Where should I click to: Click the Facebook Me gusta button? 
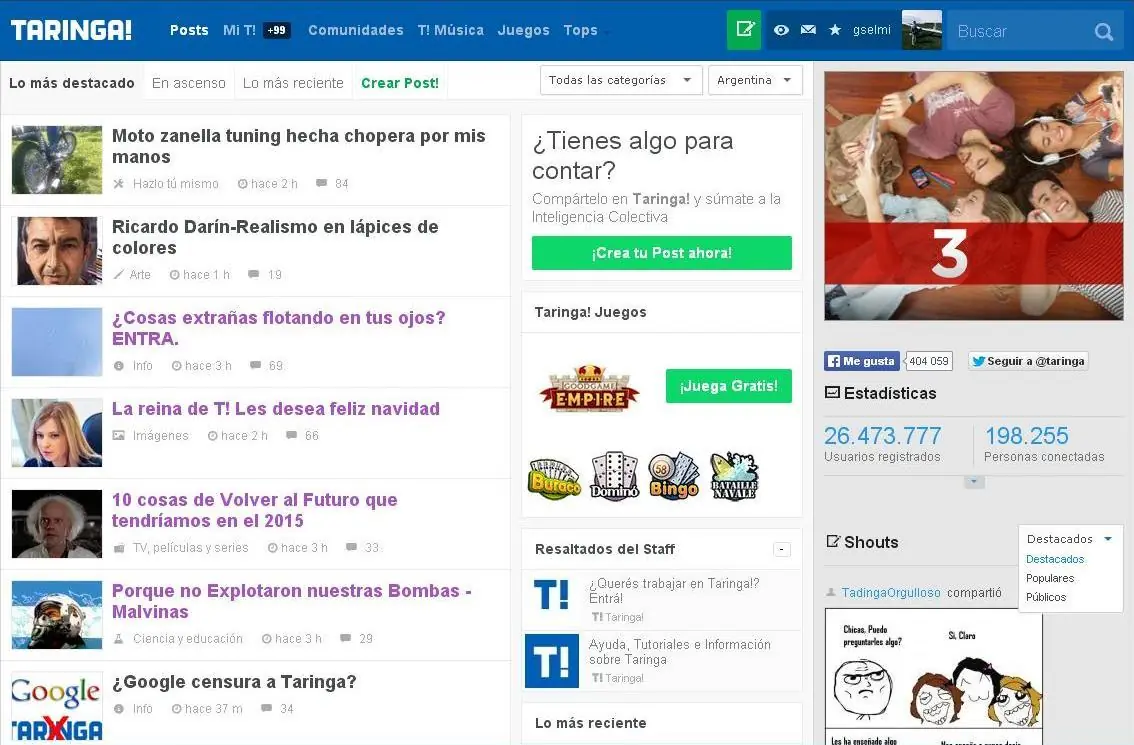pos(861,361)
